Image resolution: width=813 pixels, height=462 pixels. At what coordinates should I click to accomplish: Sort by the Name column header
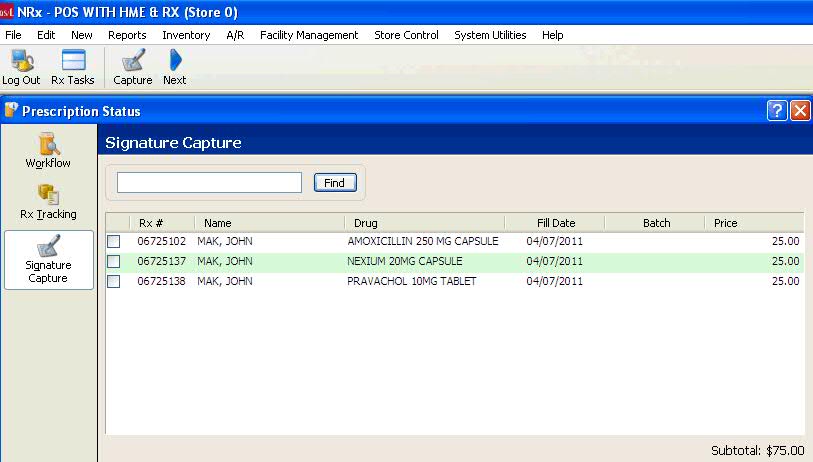[x=270, y=223]
